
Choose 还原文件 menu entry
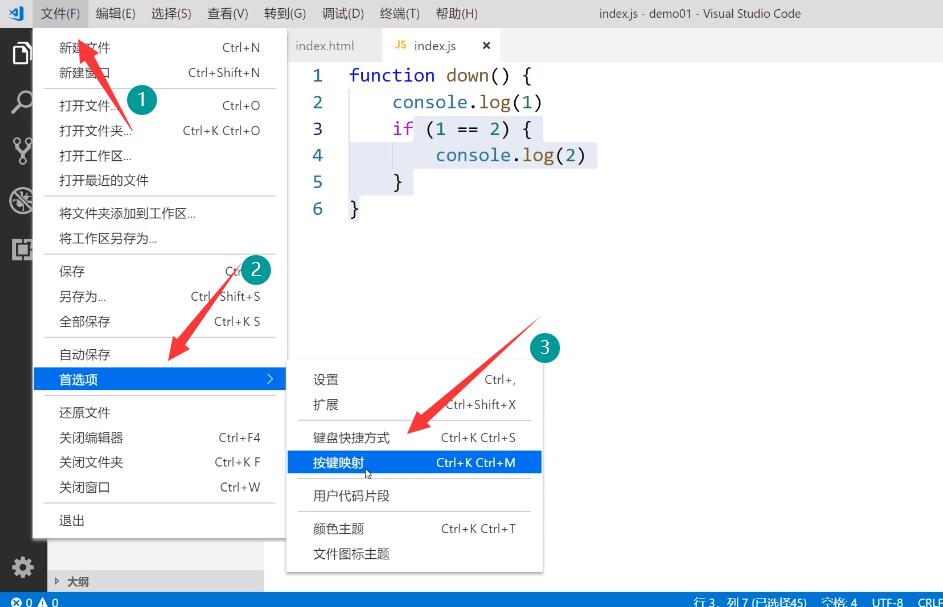(159, 413)
